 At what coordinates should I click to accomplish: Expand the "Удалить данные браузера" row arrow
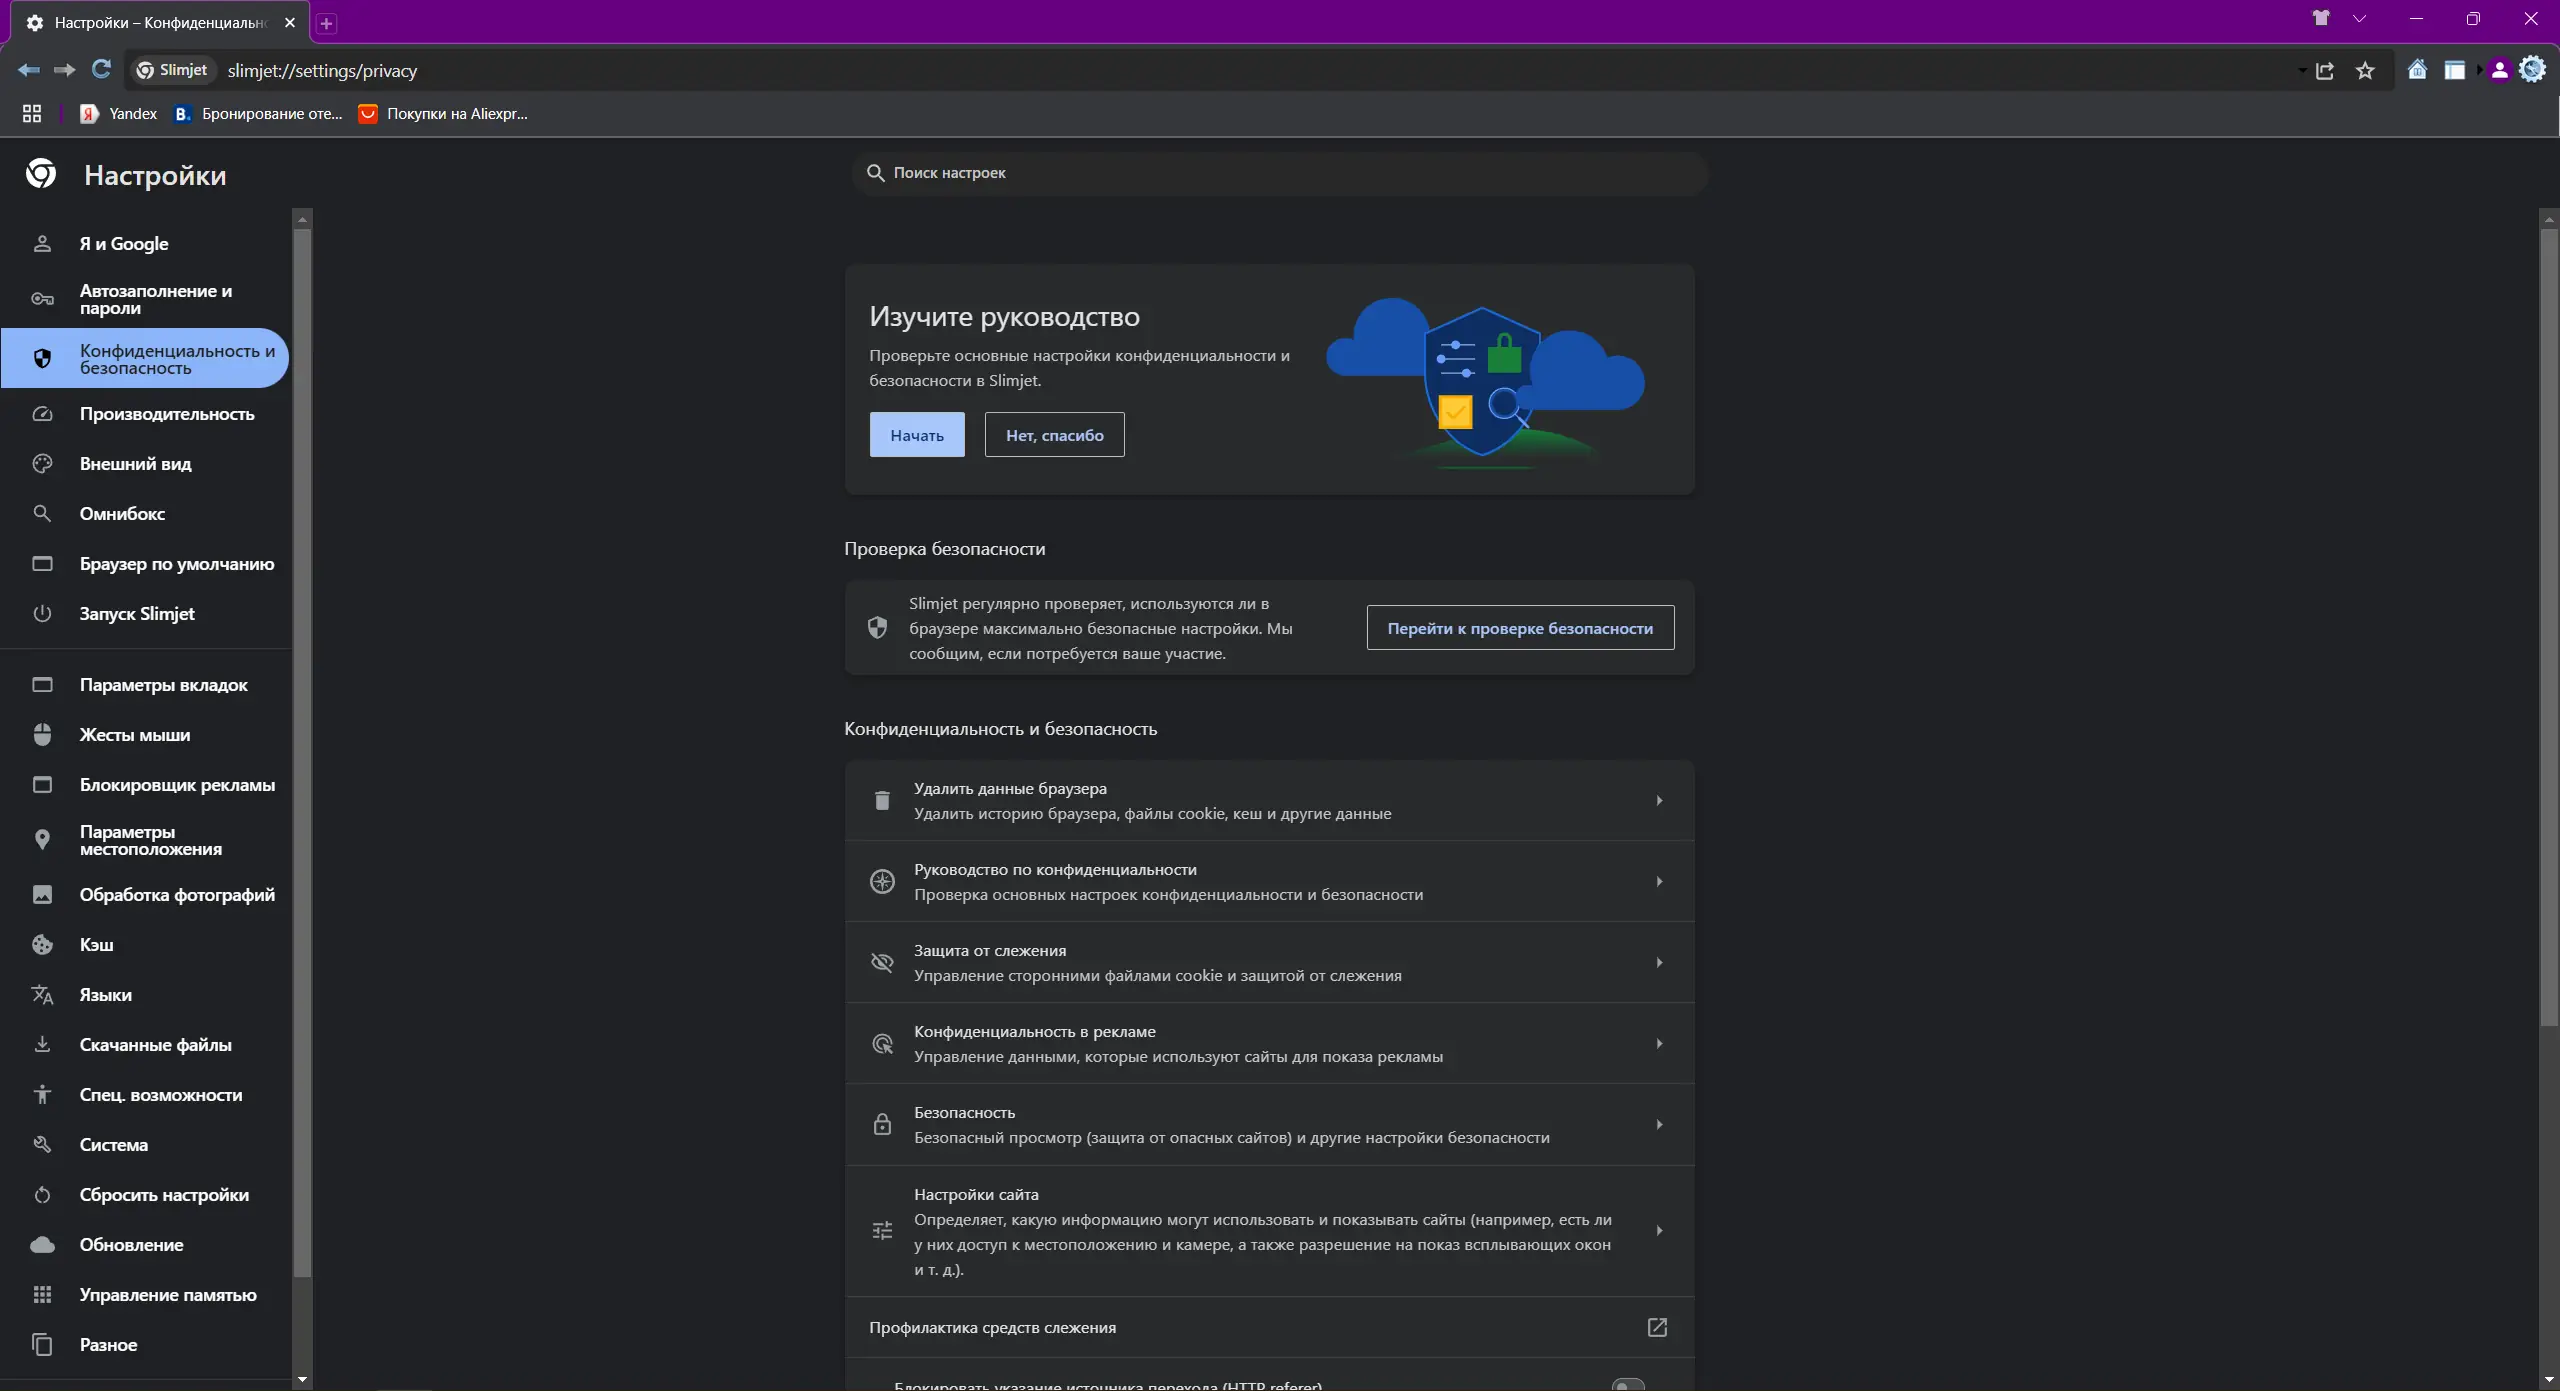click(x=1659, y=801)
